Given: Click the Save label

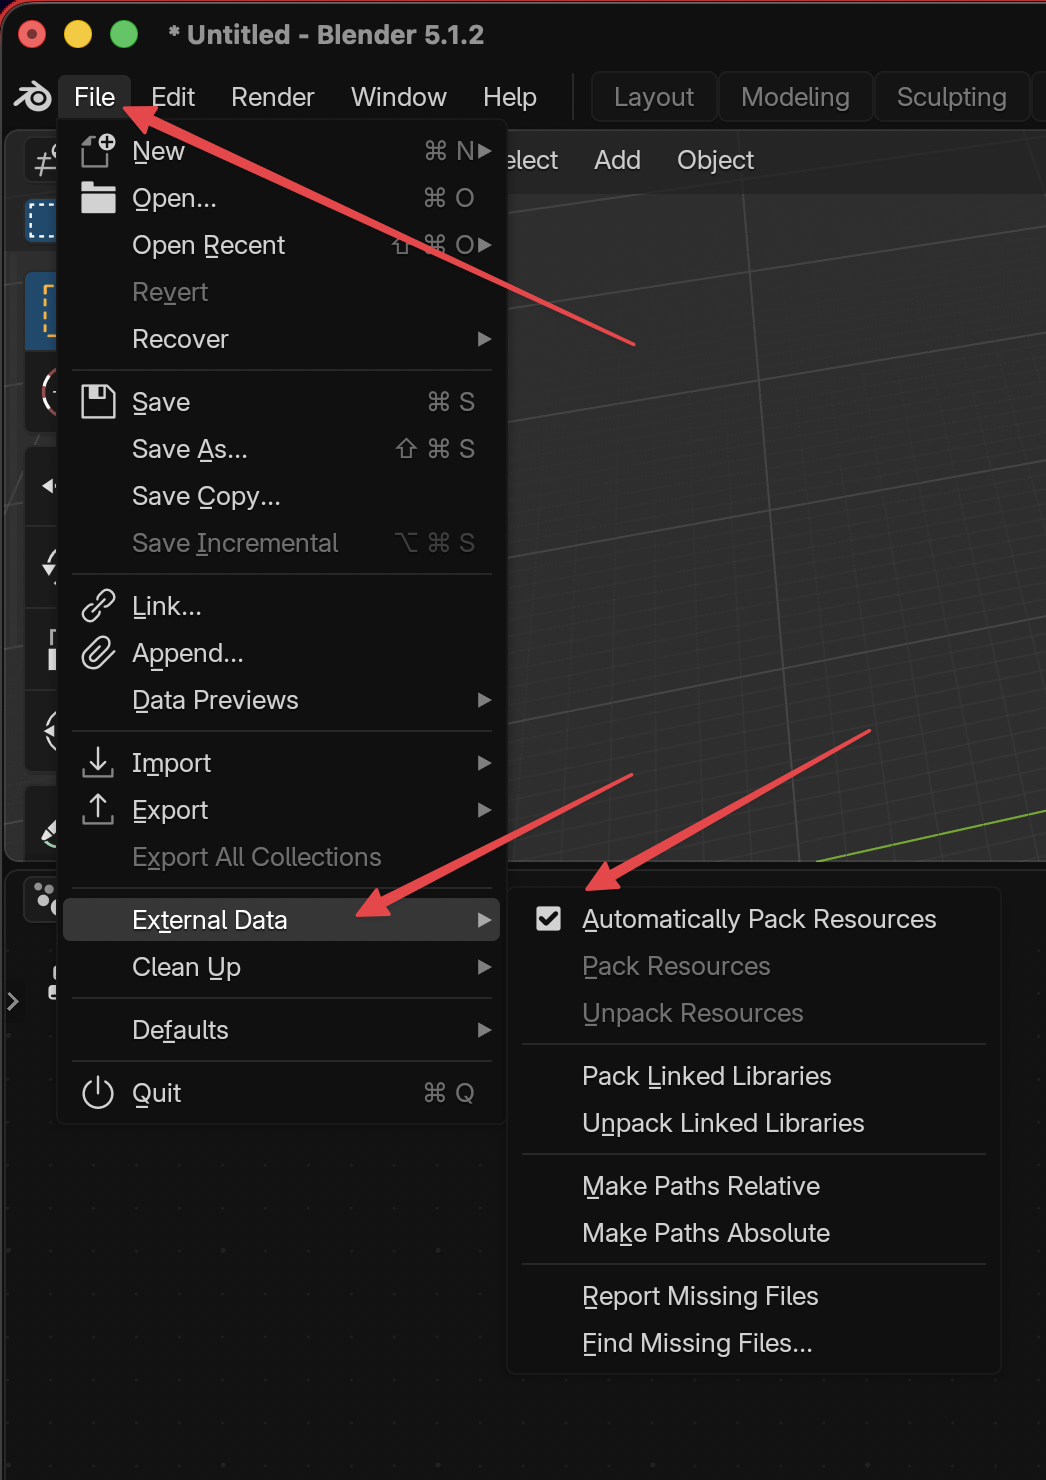Looking at the screenshot, I should pyautogui.click(x=161, y=402).
